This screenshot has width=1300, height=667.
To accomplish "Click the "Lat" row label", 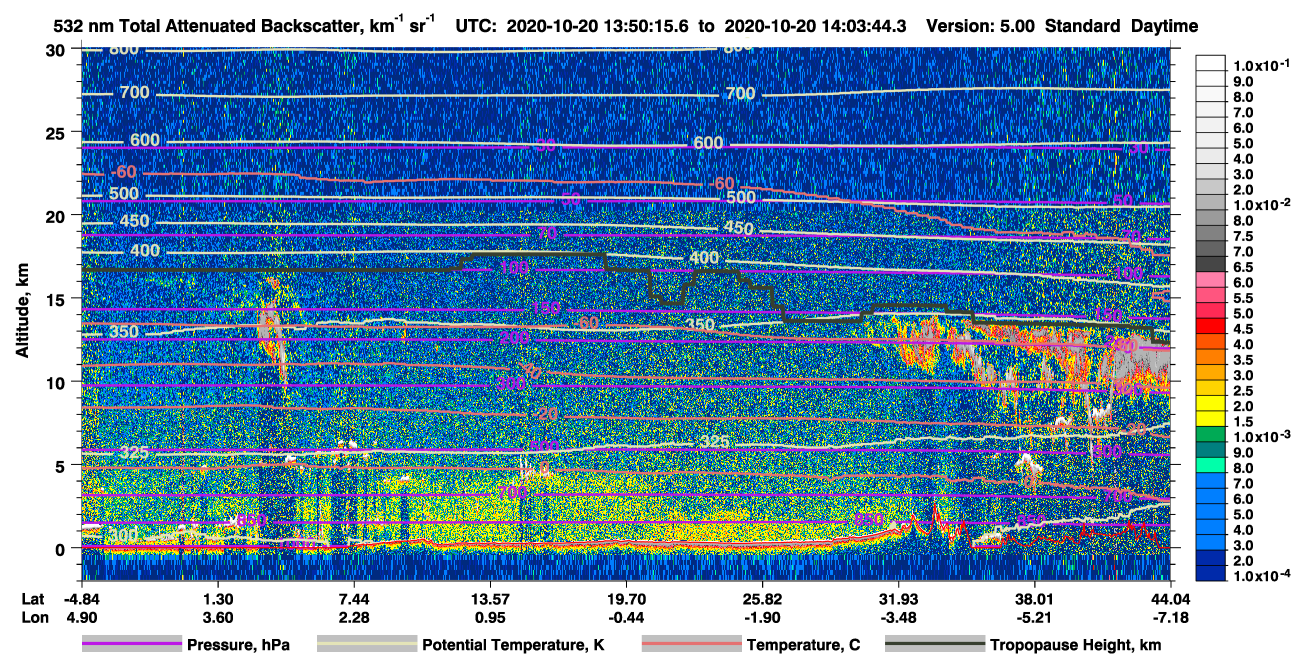I will 34,598.
